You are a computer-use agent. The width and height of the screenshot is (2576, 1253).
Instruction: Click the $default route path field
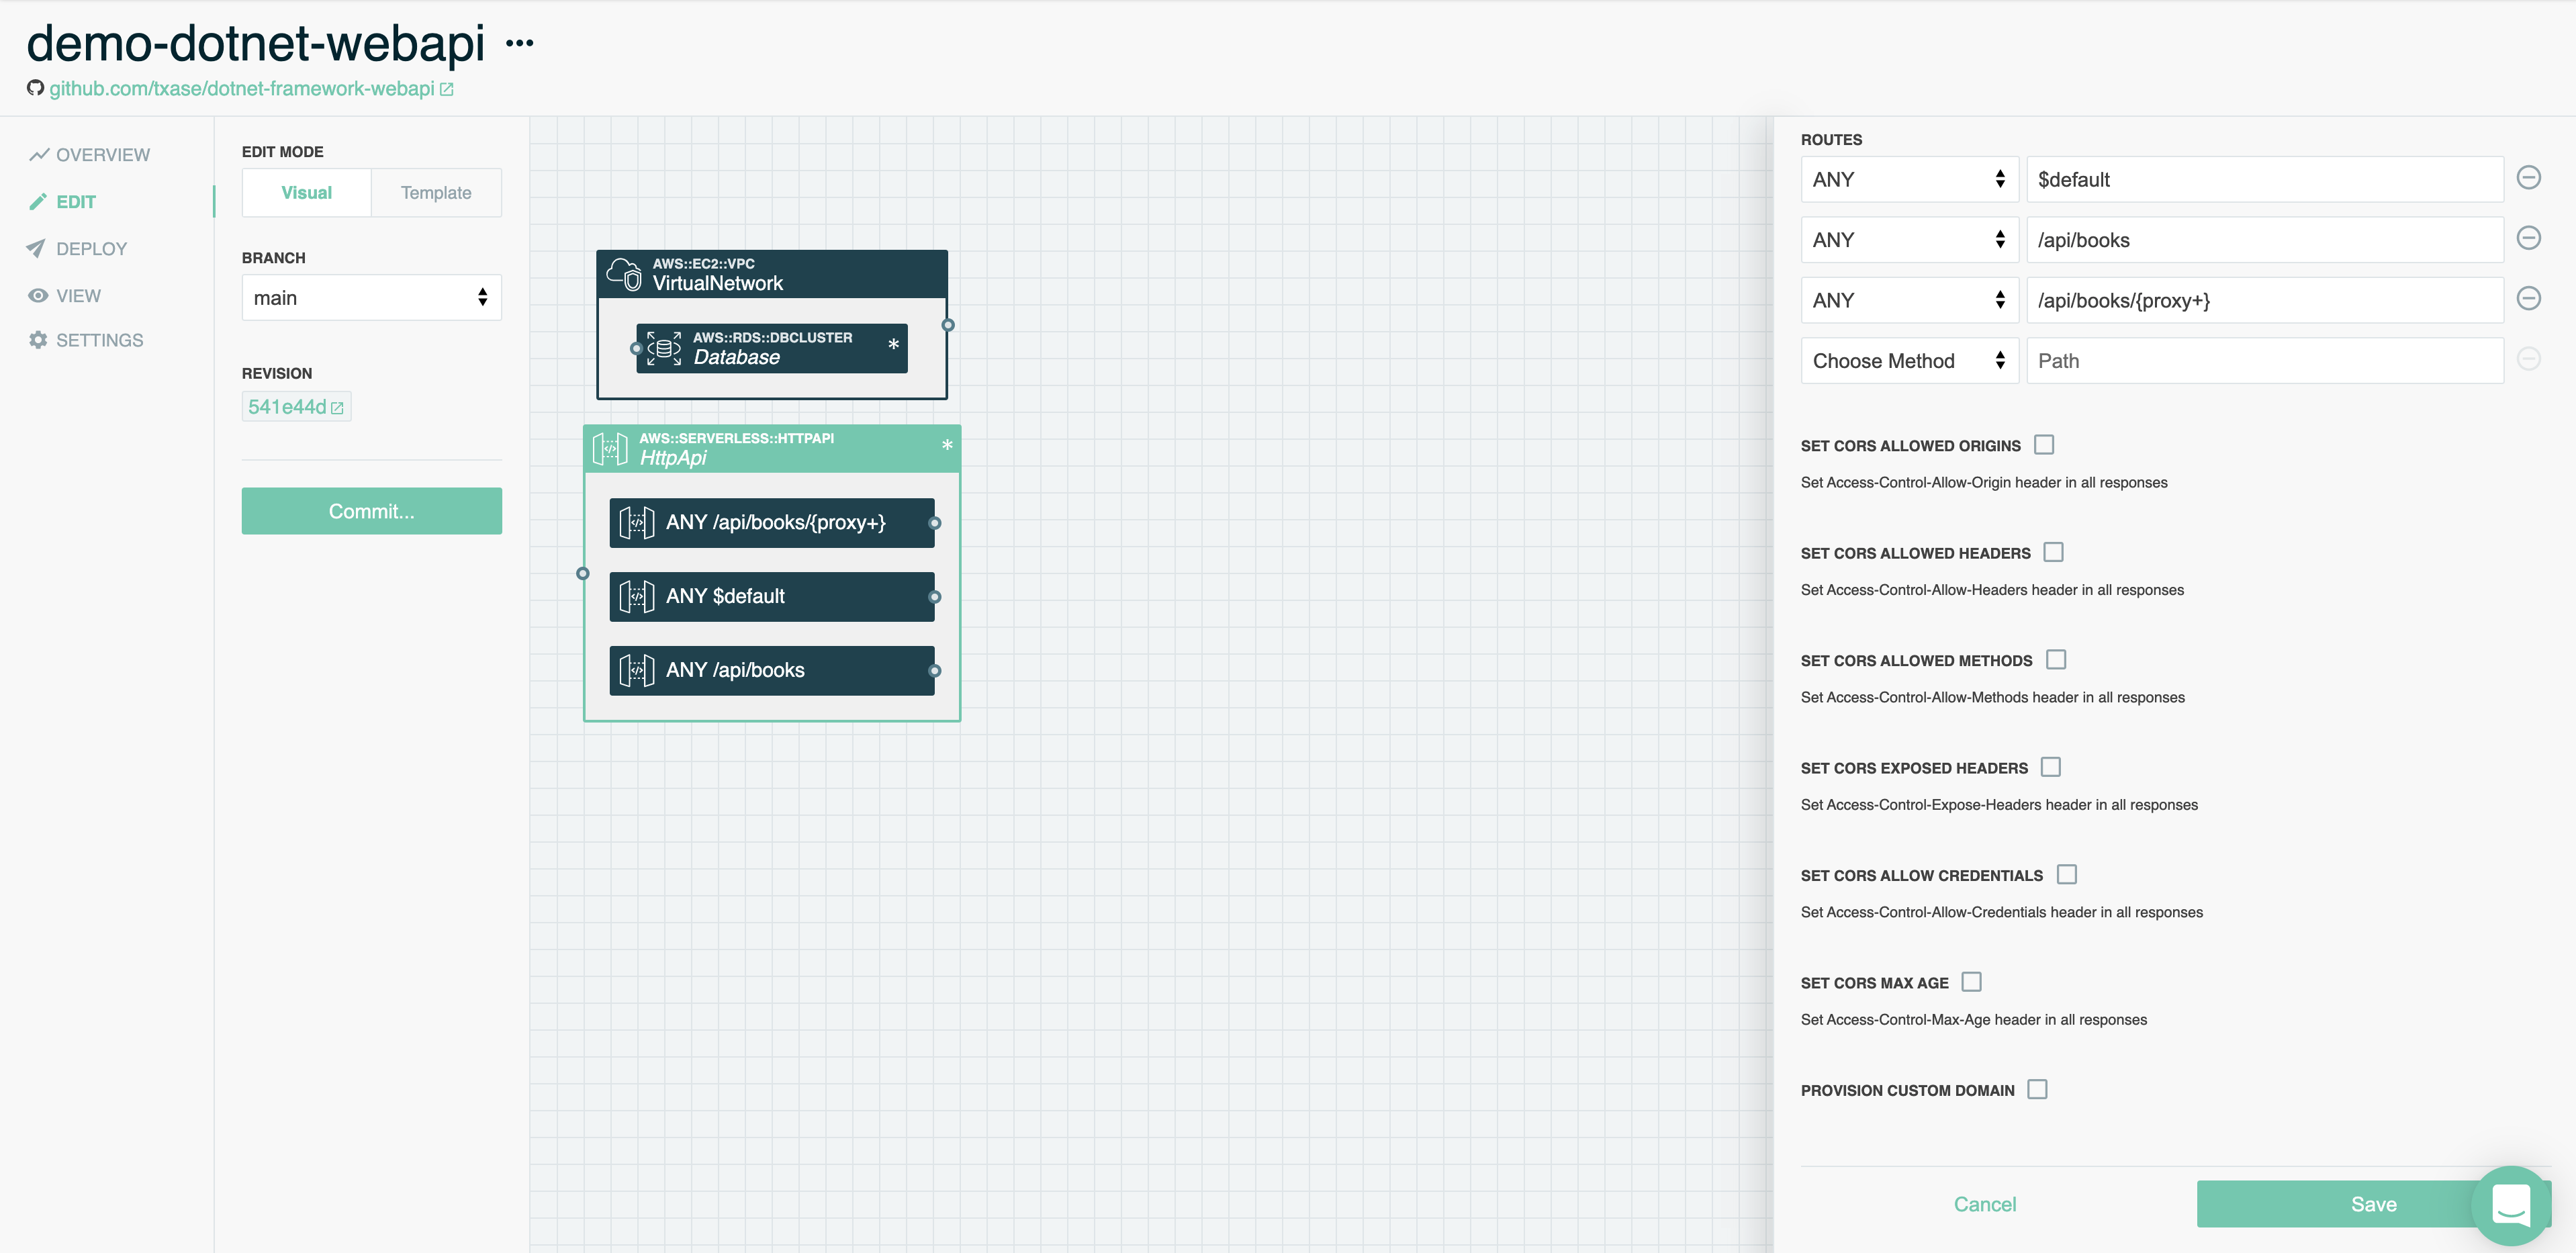point(2264,179)
